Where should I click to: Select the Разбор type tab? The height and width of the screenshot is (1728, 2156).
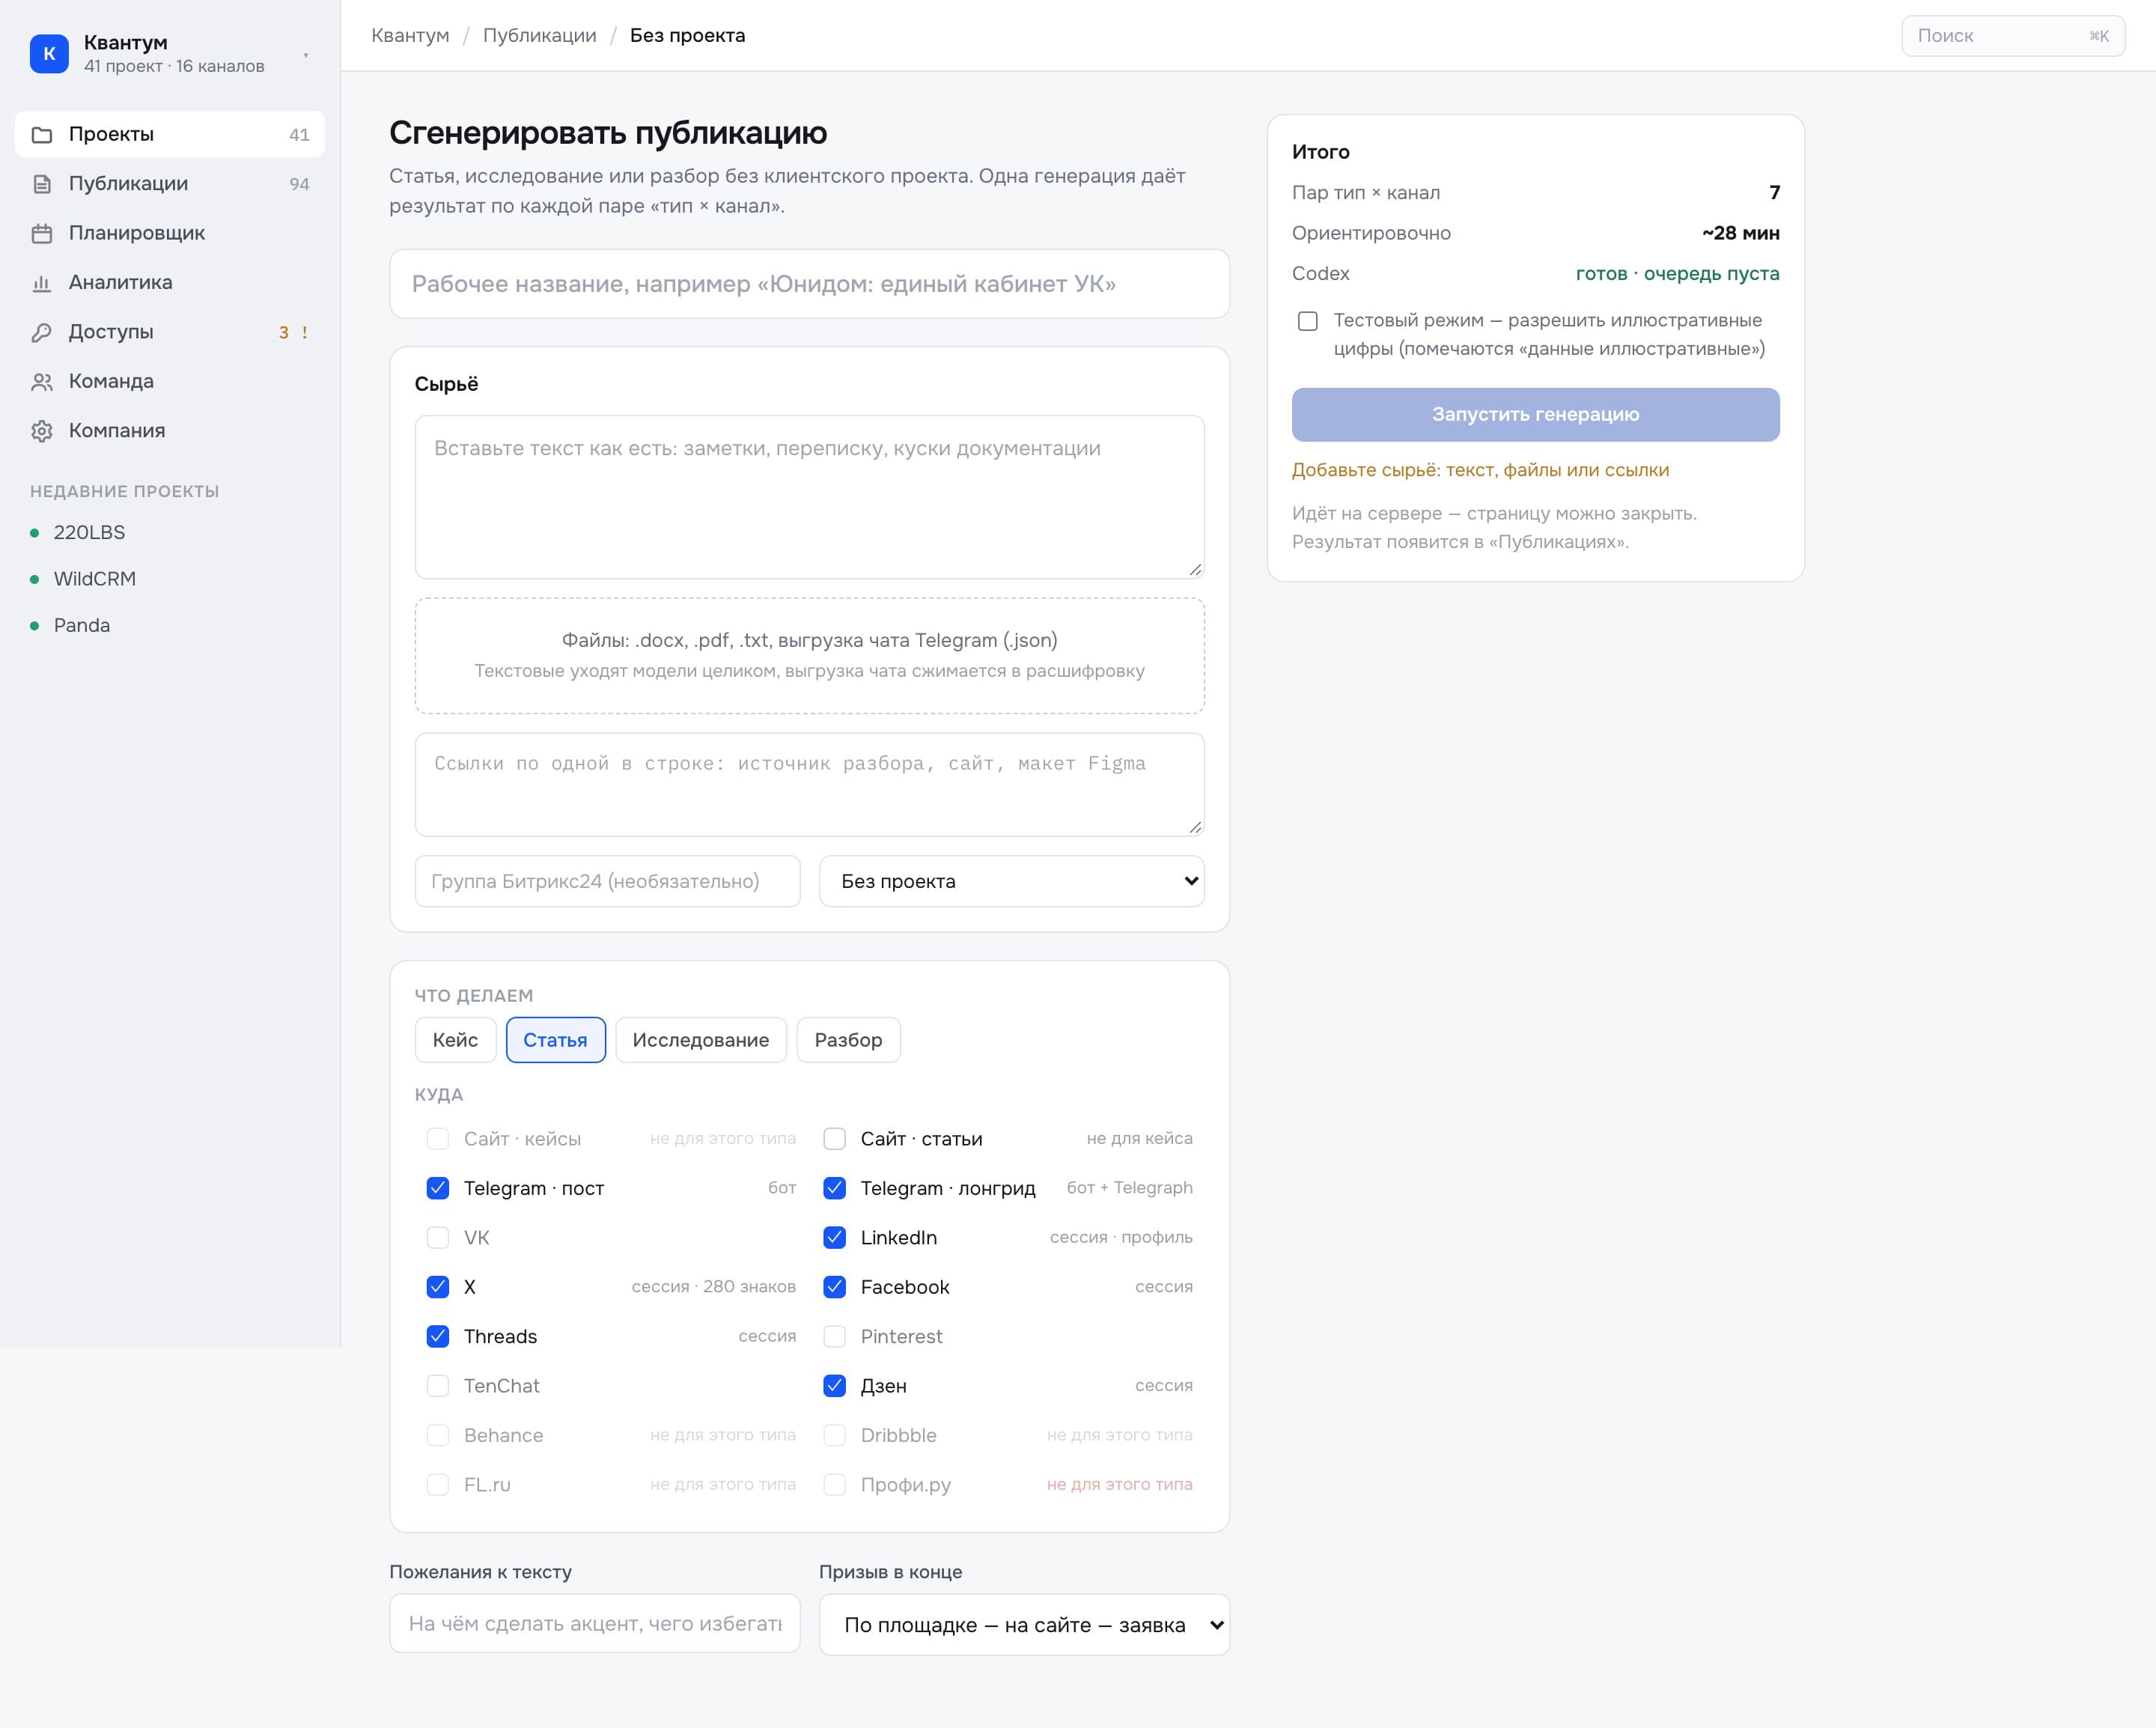tap(848, 1040)
